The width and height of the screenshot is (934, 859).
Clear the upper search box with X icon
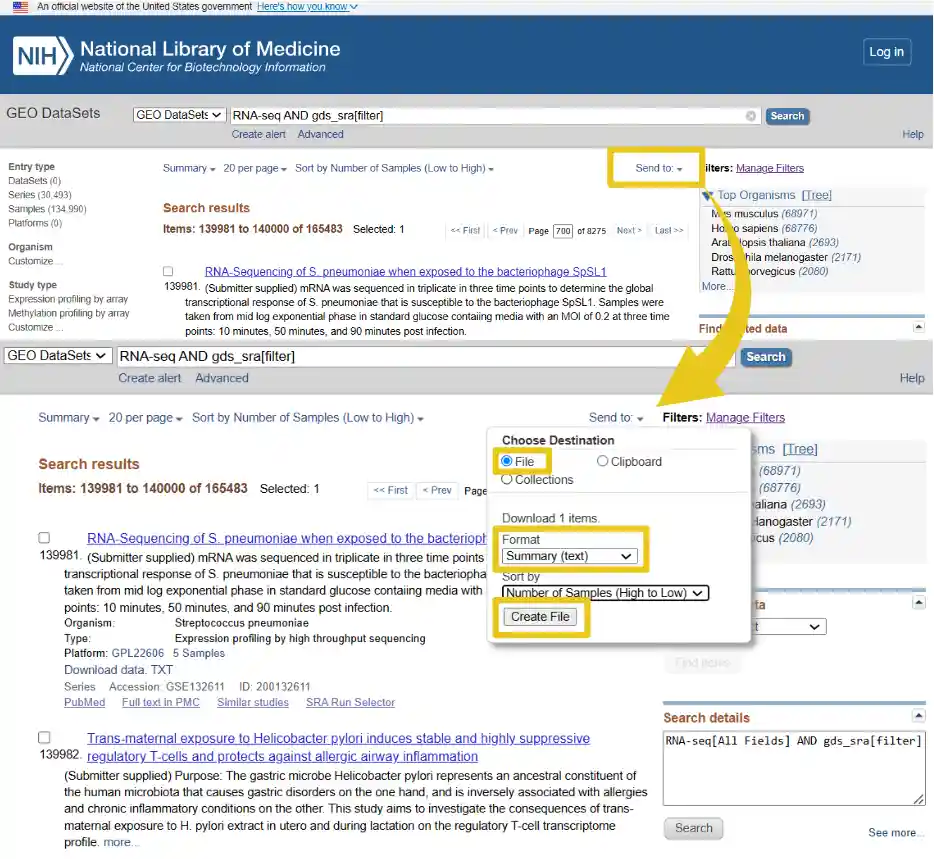[751, 116]
